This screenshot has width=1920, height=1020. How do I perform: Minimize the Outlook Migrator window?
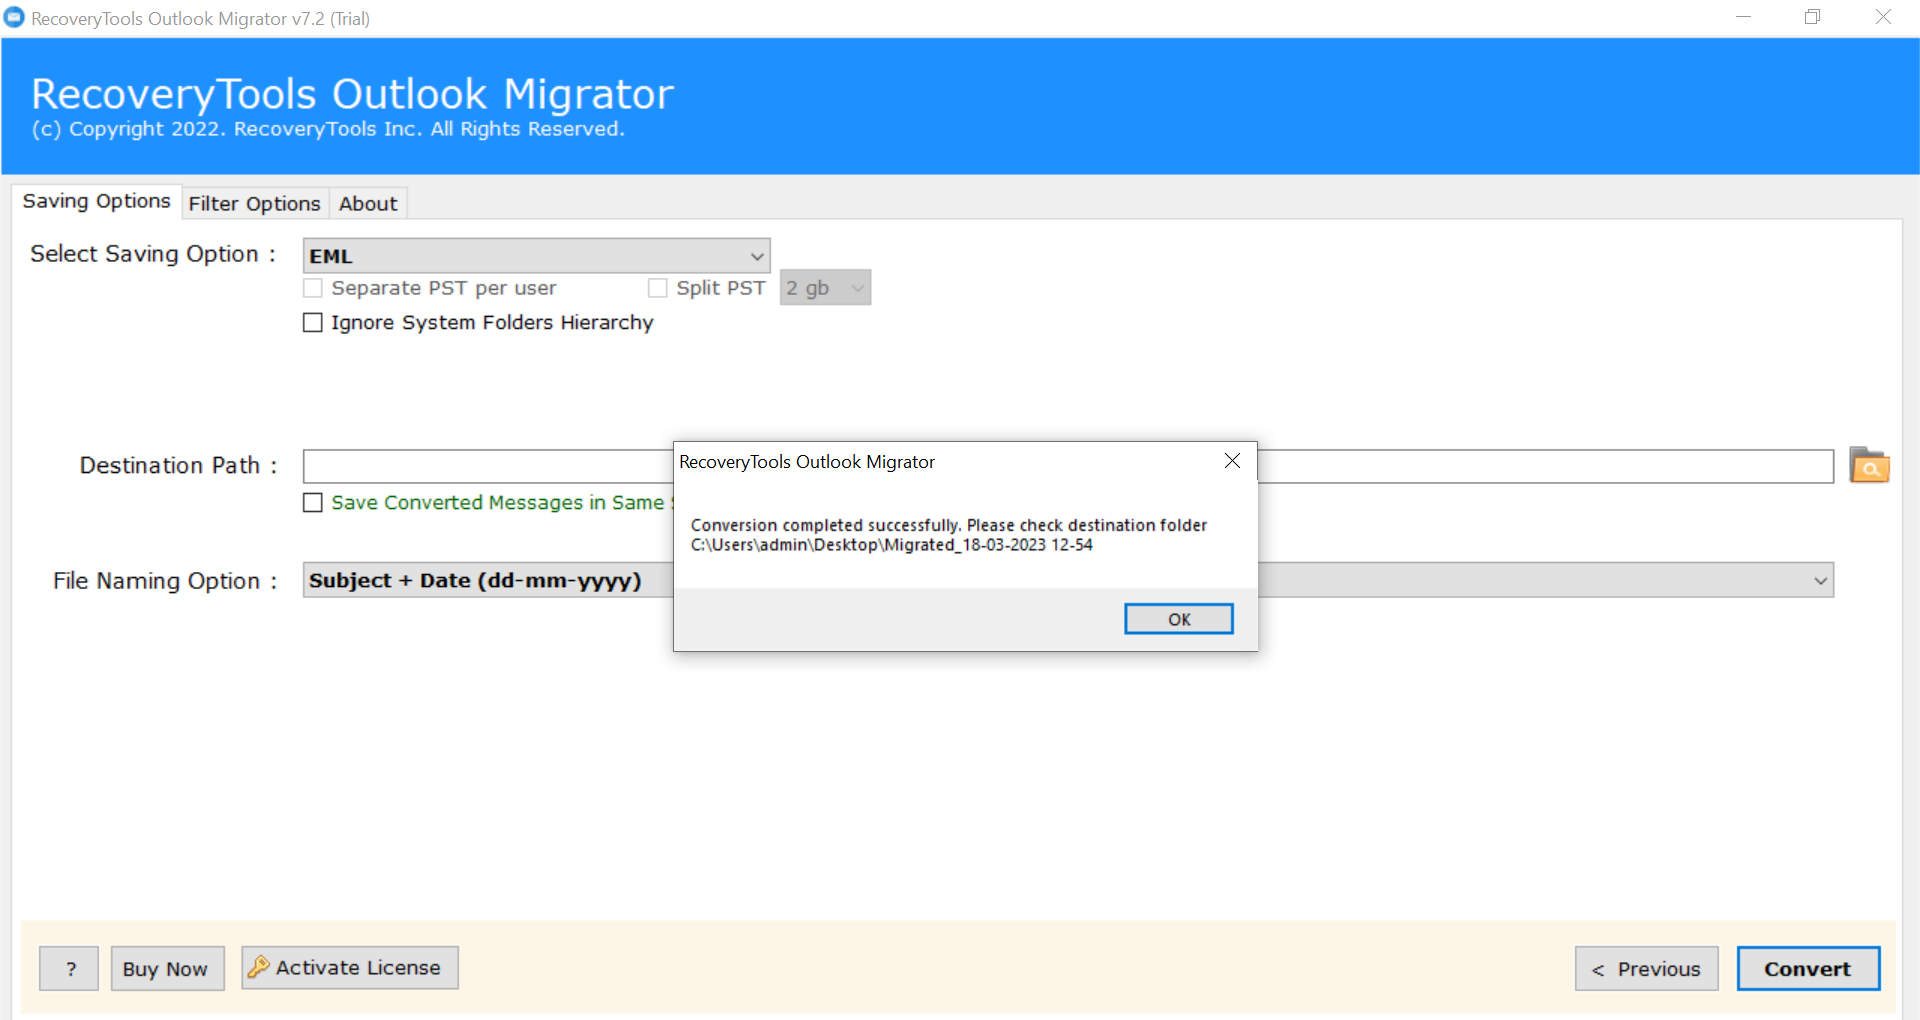point(1743,17)
